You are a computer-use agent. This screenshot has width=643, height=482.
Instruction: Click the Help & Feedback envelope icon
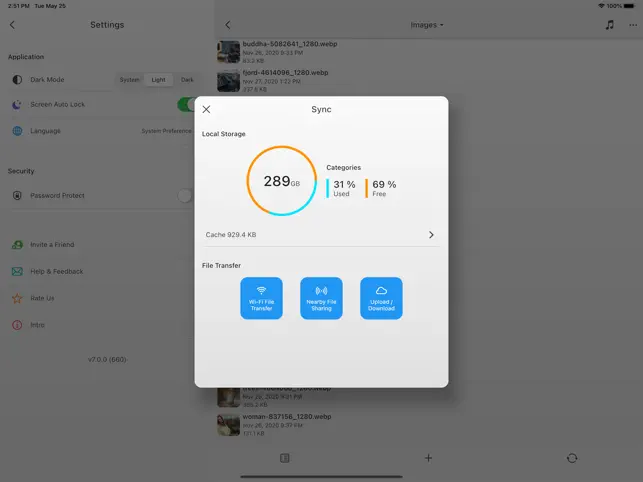17,272
